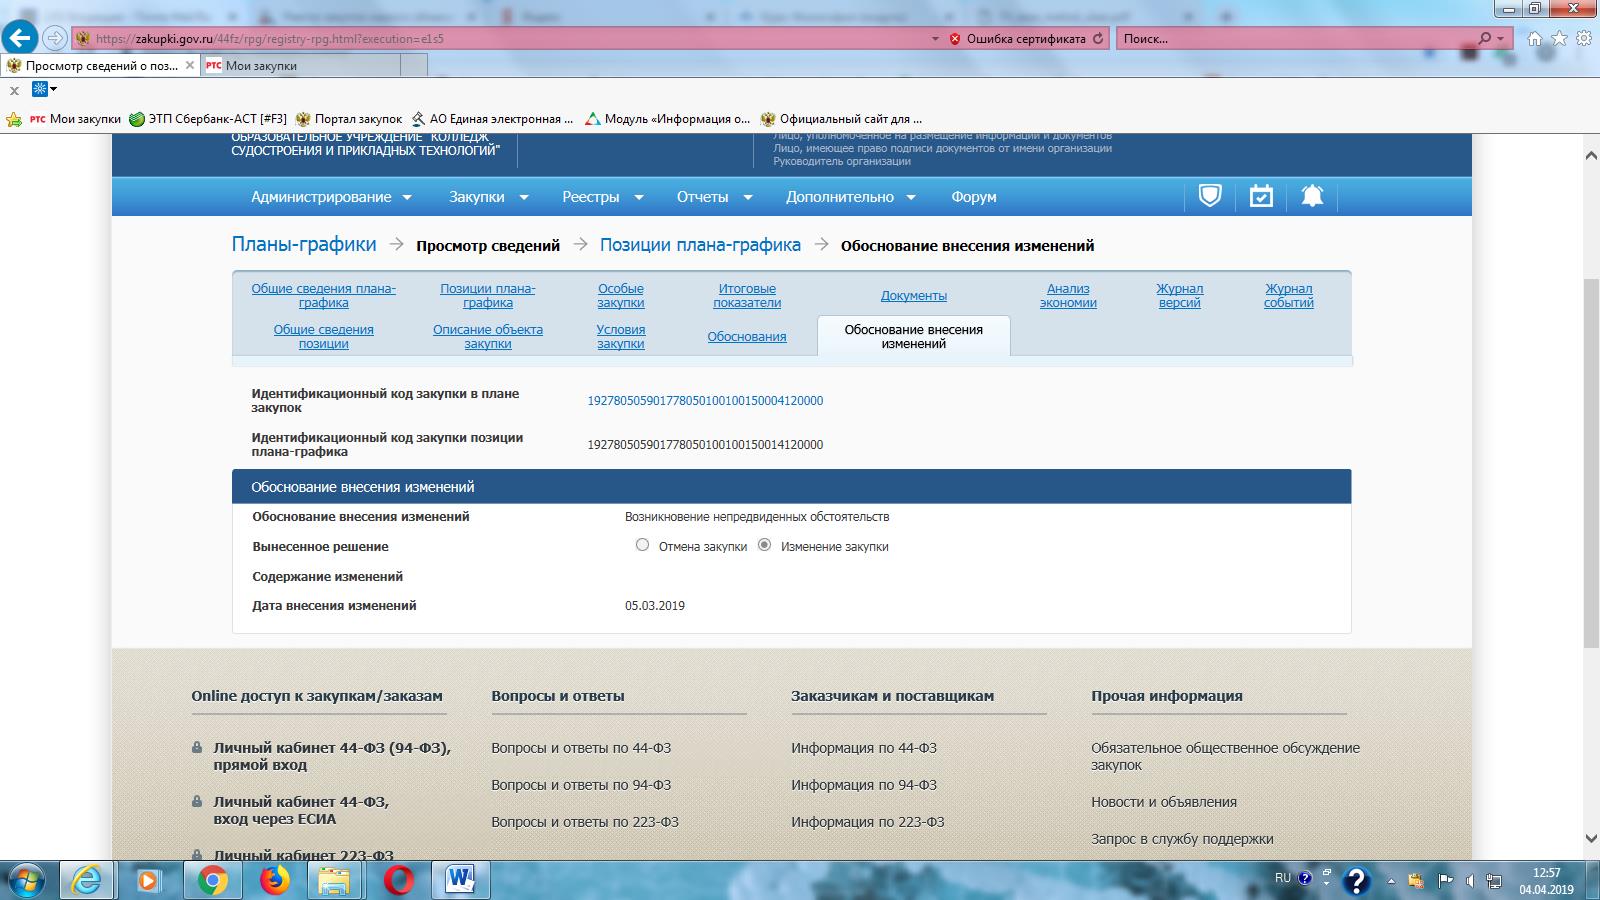Viewport: 1600px width, 900px height.
Task: Switch to Особые закупки tab
Action: (x=621, y=296)
